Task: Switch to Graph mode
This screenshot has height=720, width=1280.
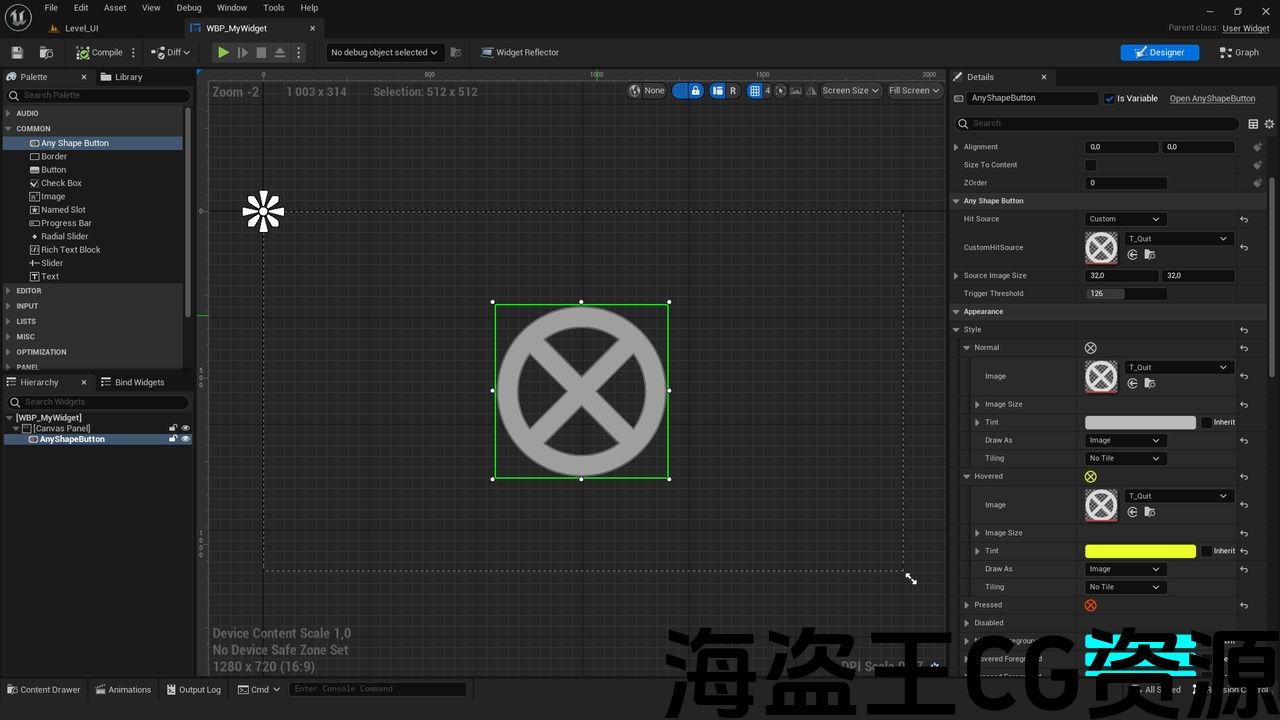Action: pos(1239,52)
